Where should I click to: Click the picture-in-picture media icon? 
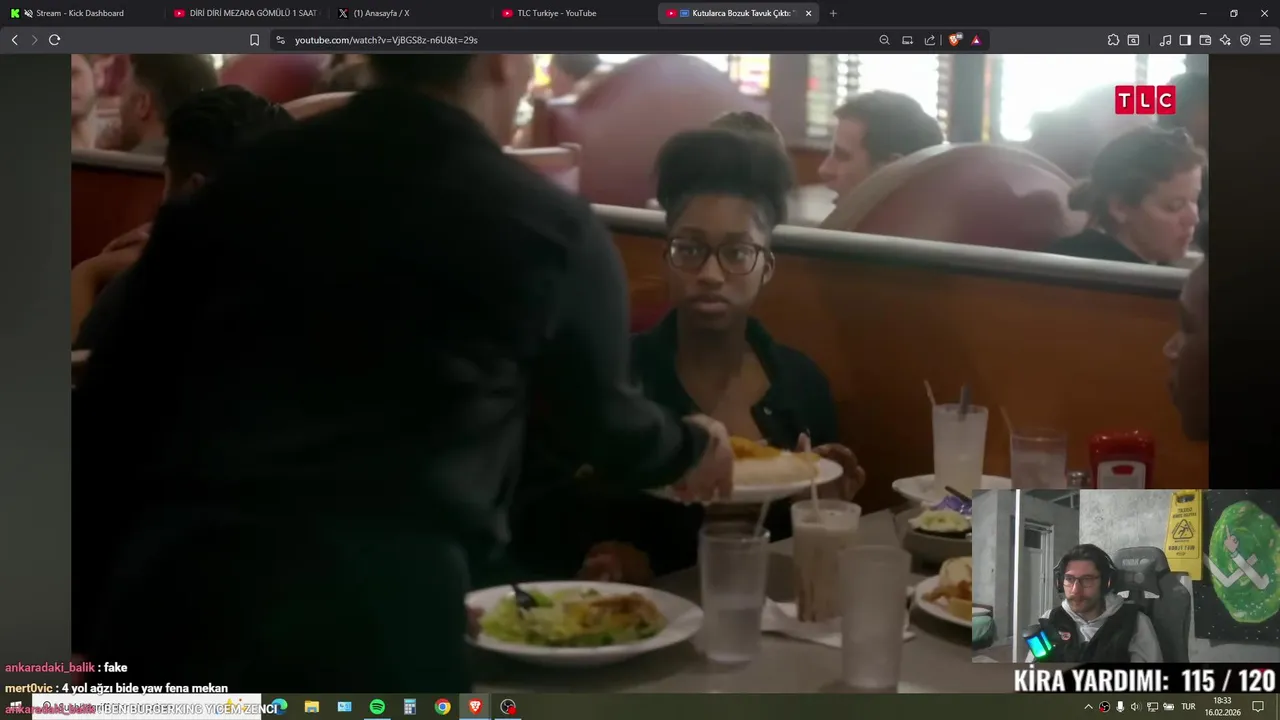907,40
